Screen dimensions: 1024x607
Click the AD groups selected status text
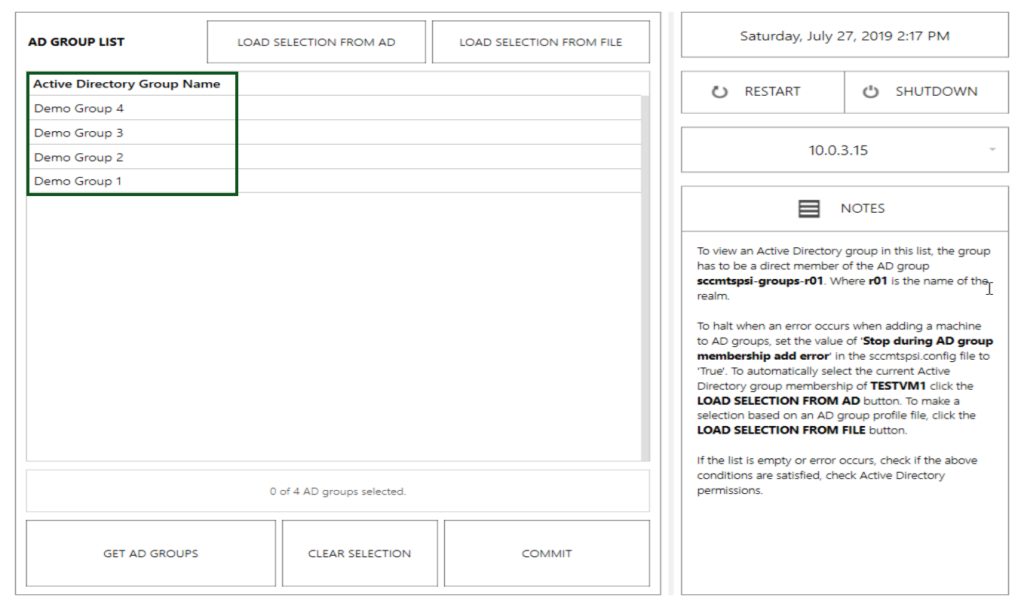[x=338, y=491]
